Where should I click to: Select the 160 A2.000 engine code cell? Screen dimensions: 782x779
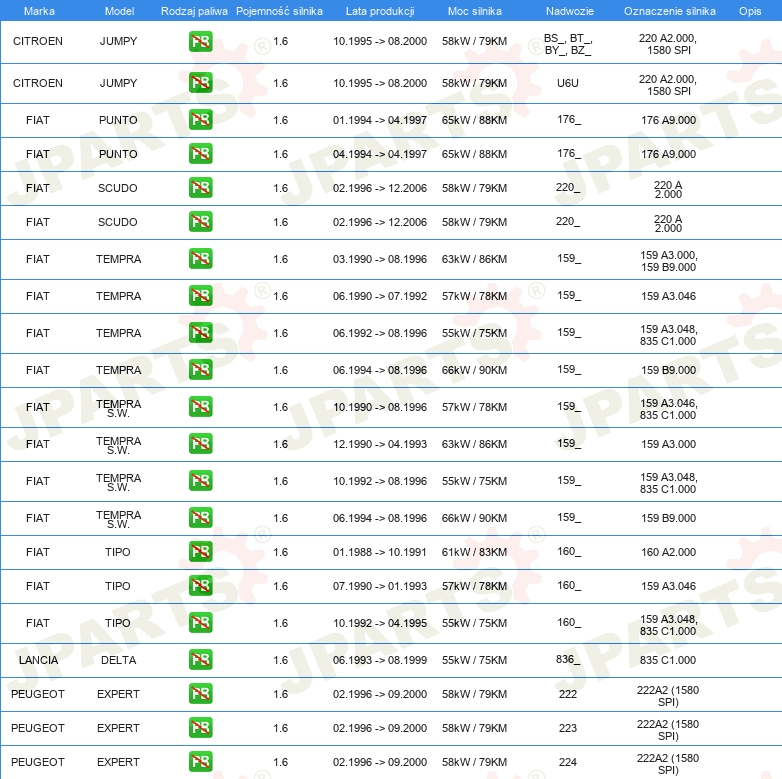tap(668, 552)
